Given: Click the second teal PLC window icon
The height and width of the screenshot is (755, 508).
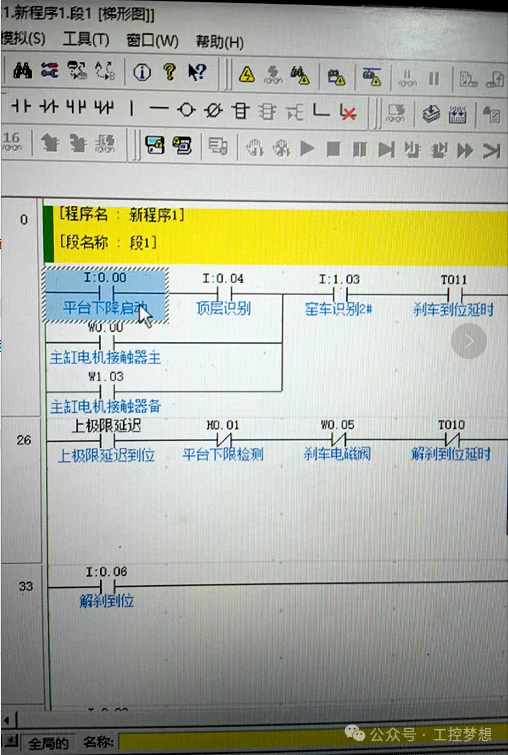Looking at the screenshot, I should pyautogui.click(x=182, y=145).
